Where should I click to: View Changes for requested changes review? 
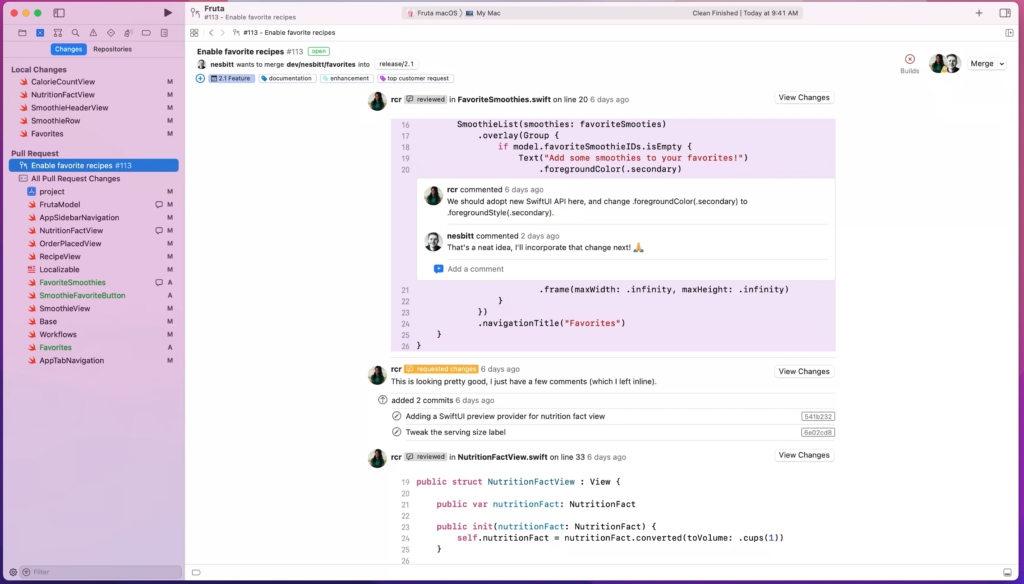coord(804,371)
